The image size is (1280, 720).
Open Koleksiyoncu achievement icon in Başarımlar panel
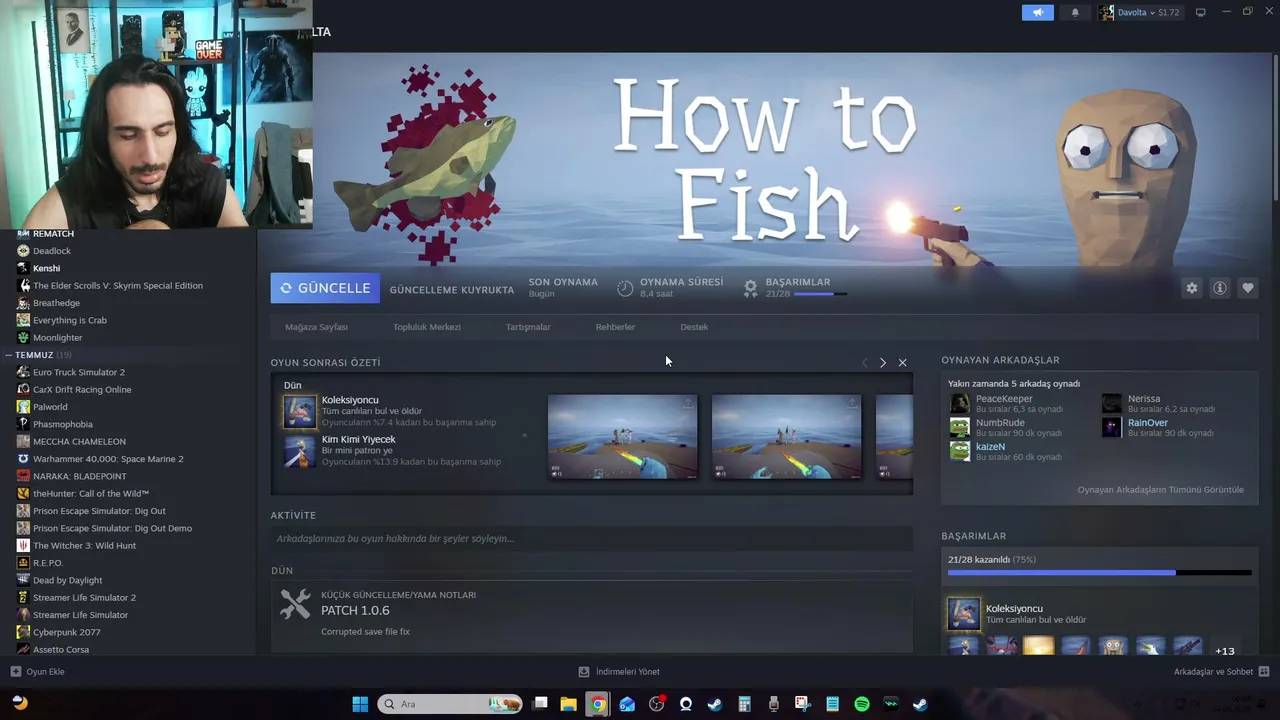tap(964, 614)
